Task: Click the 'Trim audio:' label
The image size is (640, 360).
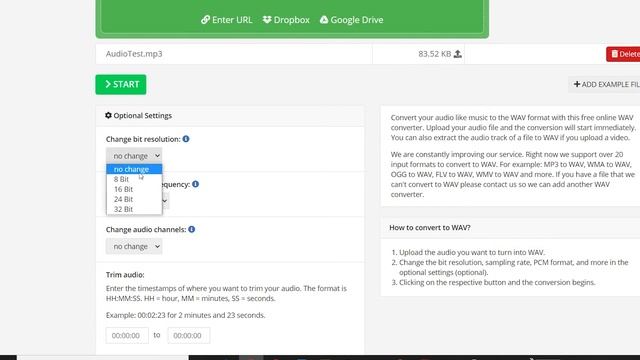Action: [125, 275]
